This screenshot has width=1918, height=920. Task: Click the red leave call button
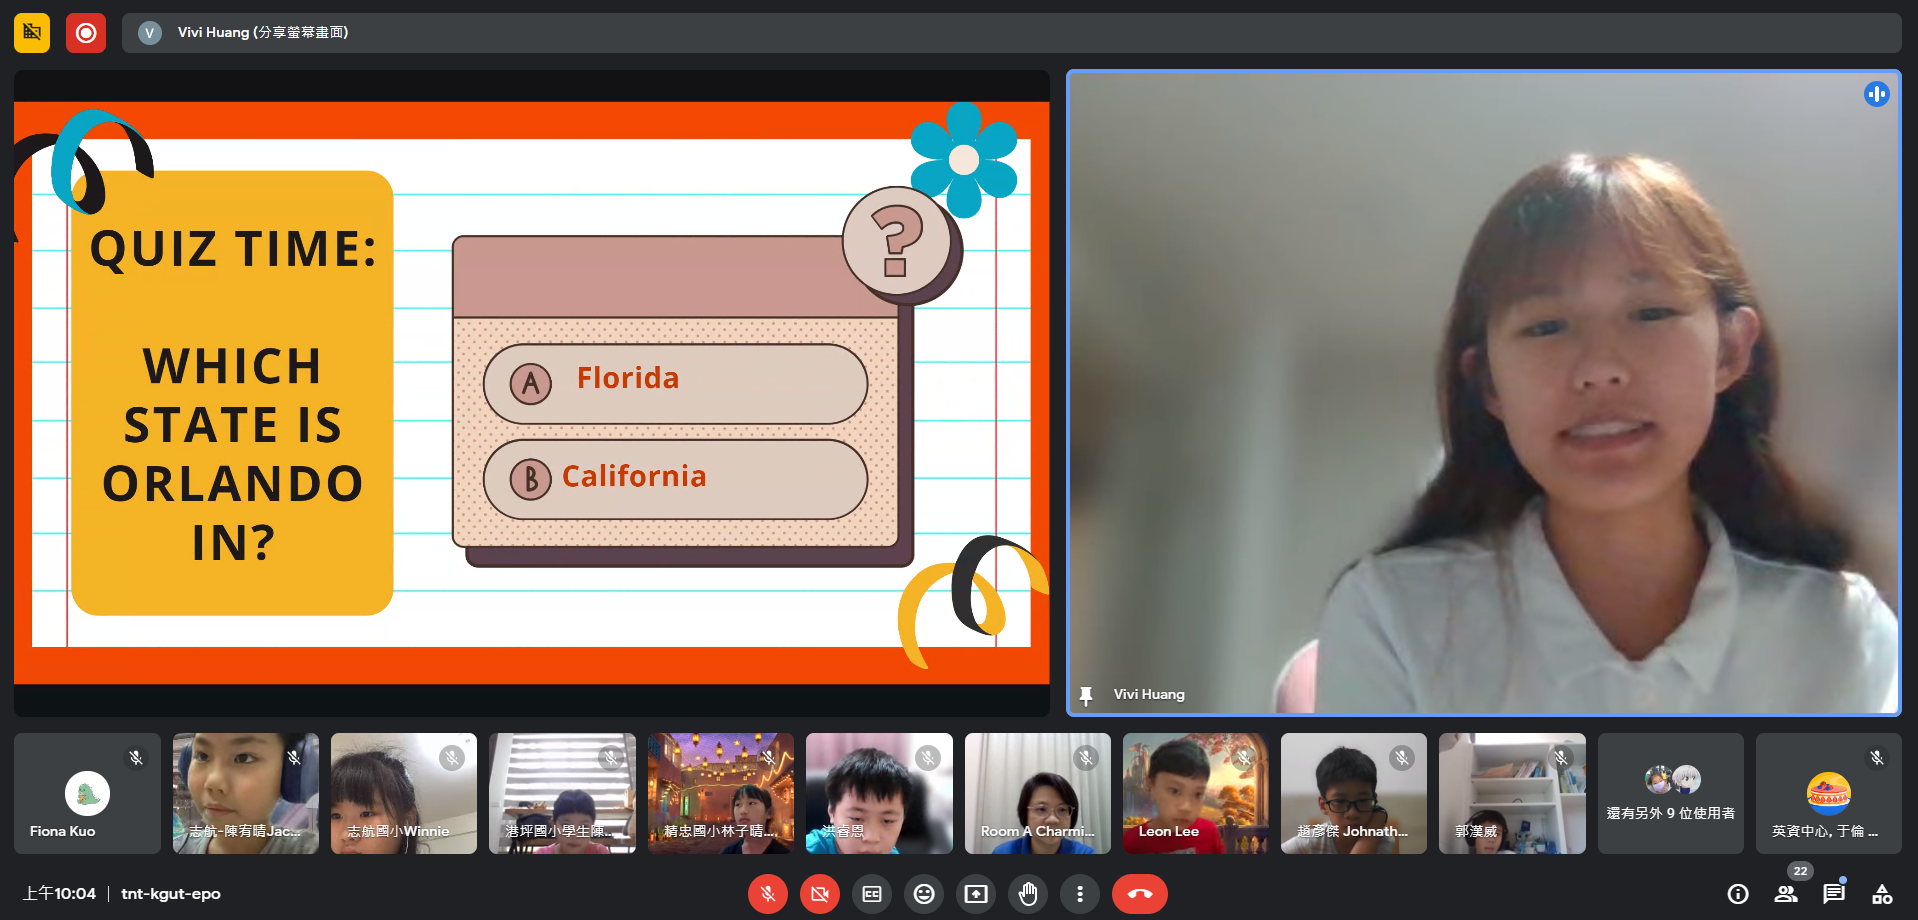pos(1140,894)
